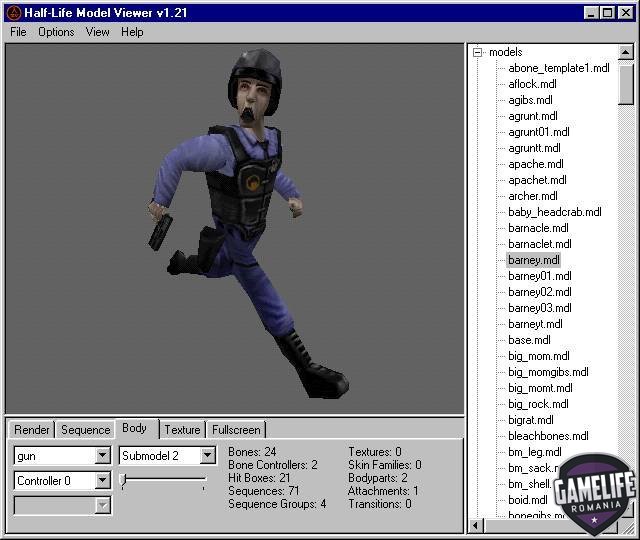Click the tree scrollbar up arrow
The image size is (640, 540).
[625, 52]
